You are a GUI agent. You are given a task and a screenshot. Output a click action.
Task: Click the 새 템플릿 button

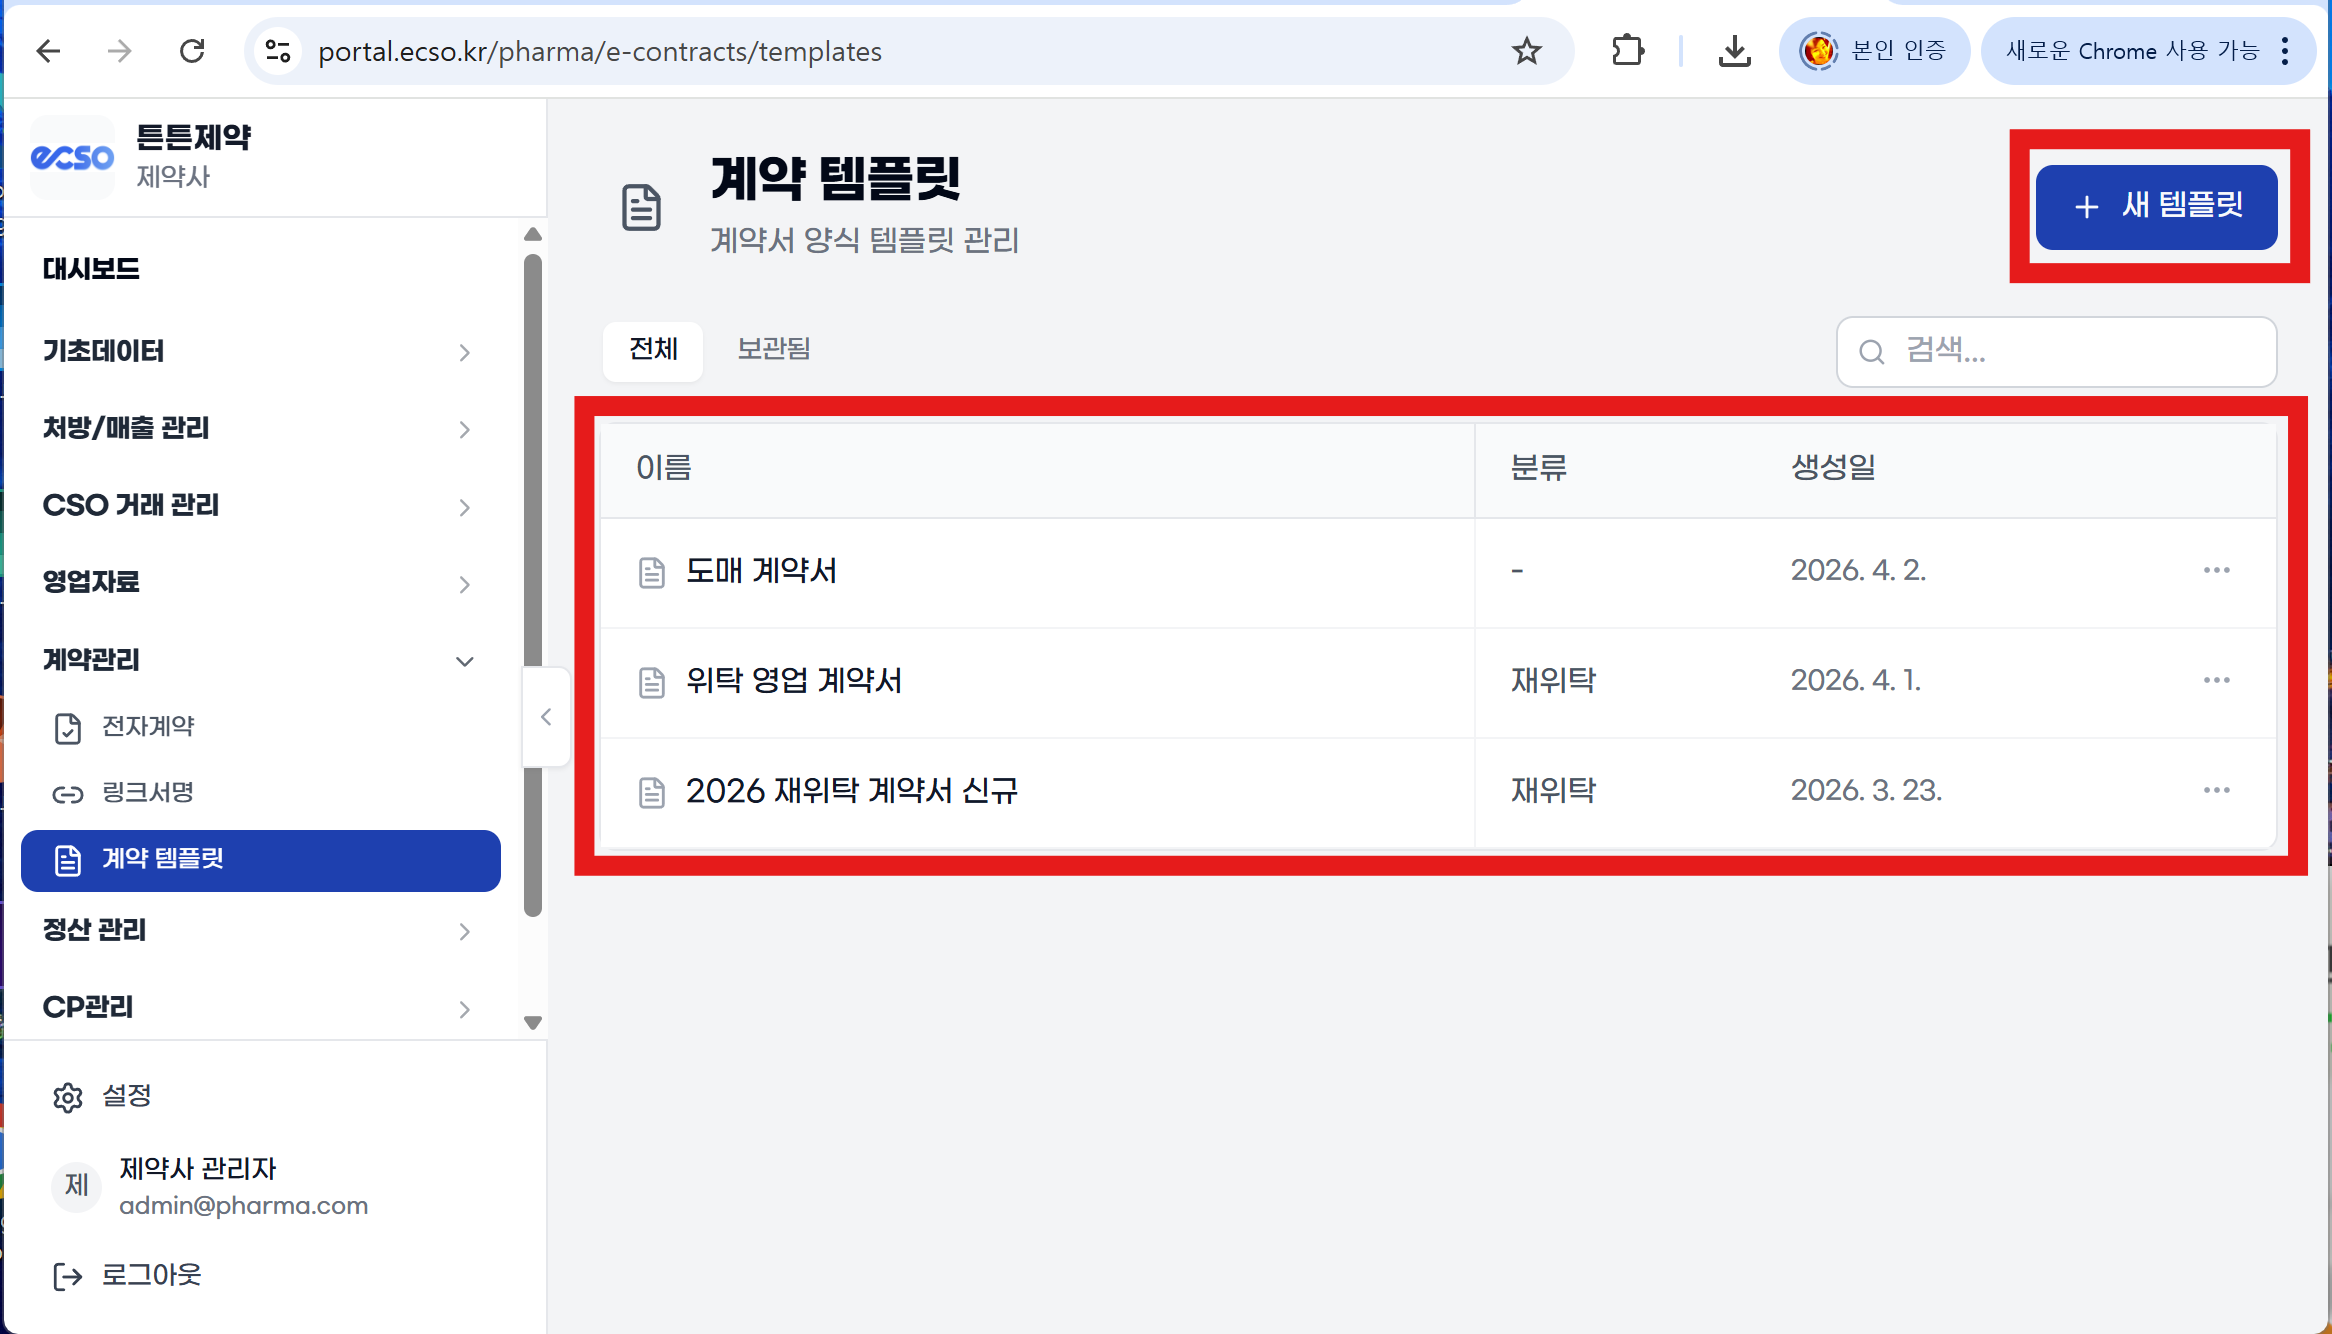[x=2156, y=207]
